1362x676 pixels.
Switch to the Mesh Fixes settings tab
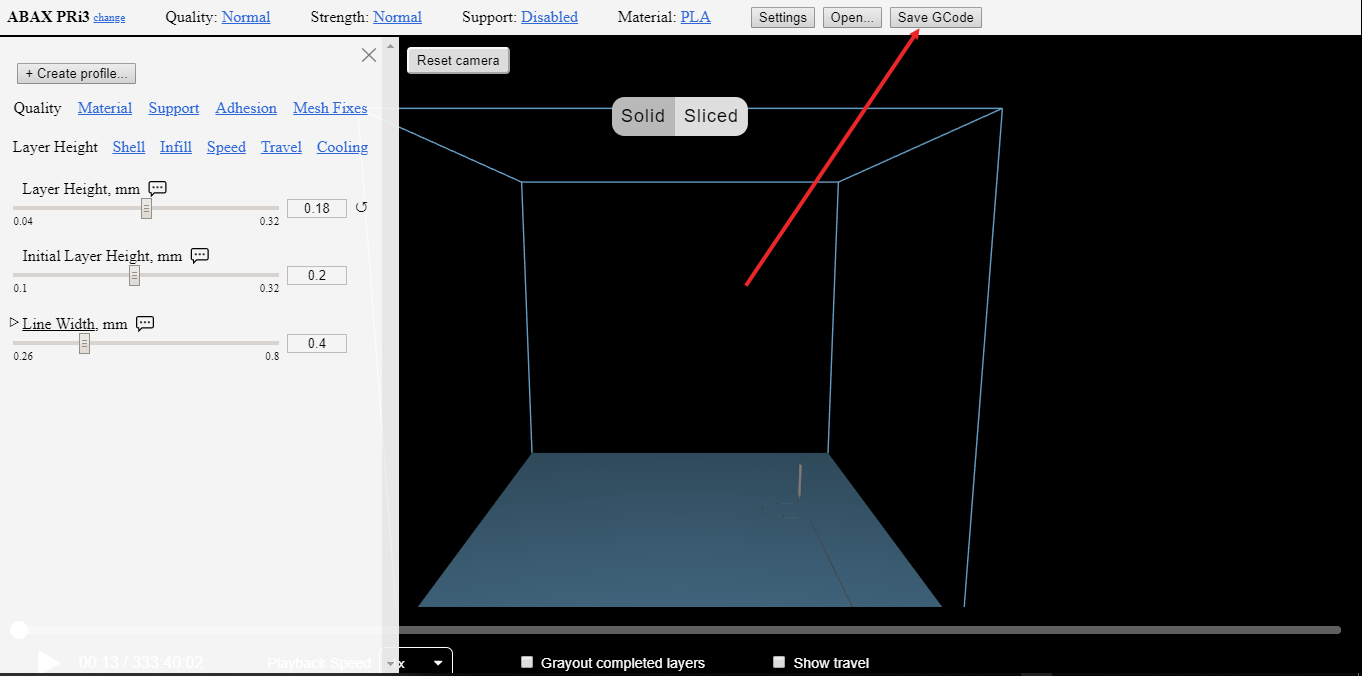[x=330, y=108]
